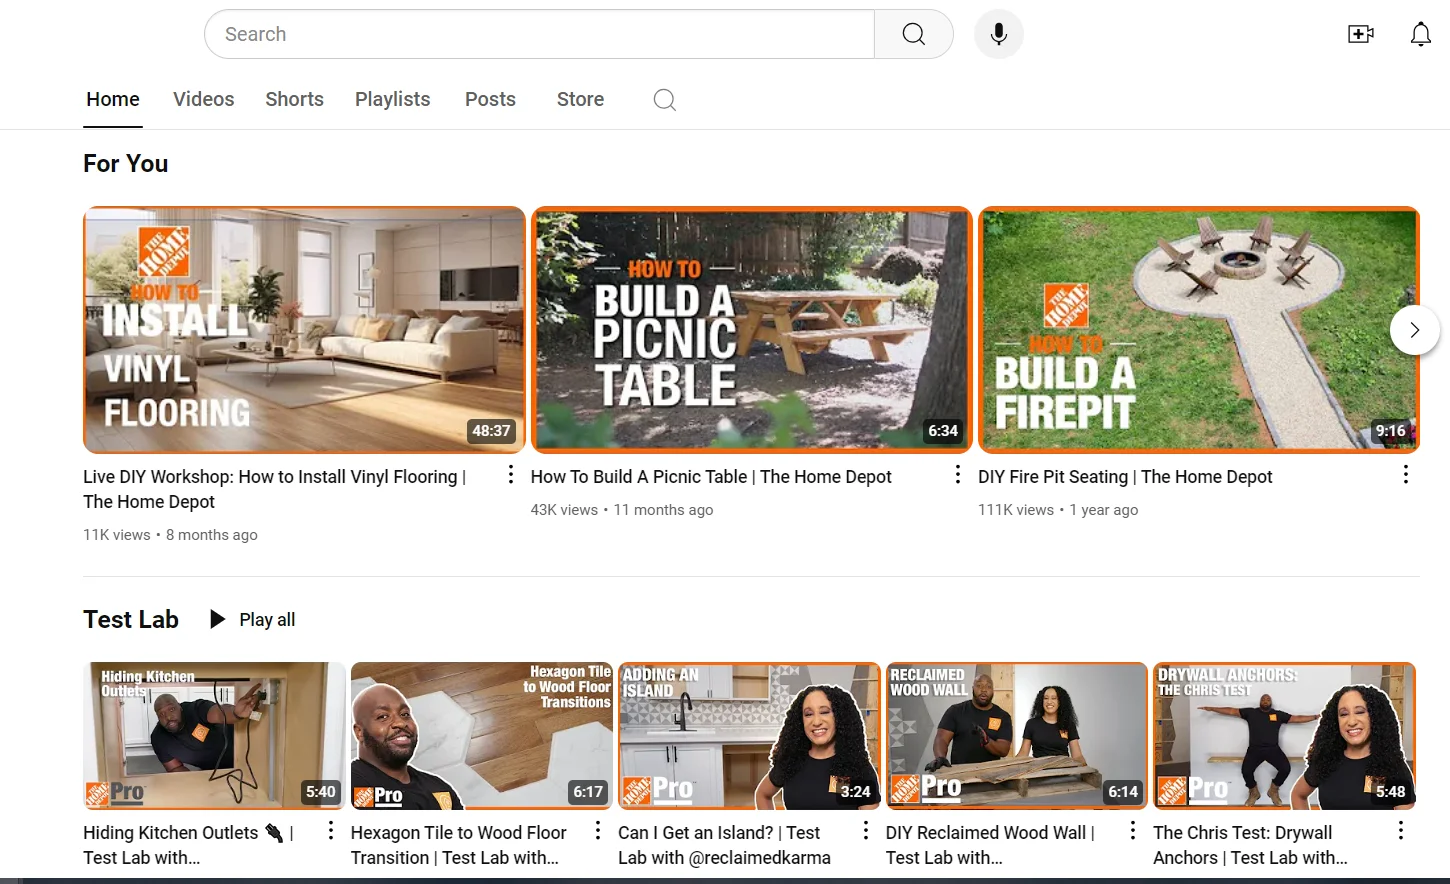The image size is (1450, 884).
Task: Switch to the Shorts tab
Action: point(294,99)
